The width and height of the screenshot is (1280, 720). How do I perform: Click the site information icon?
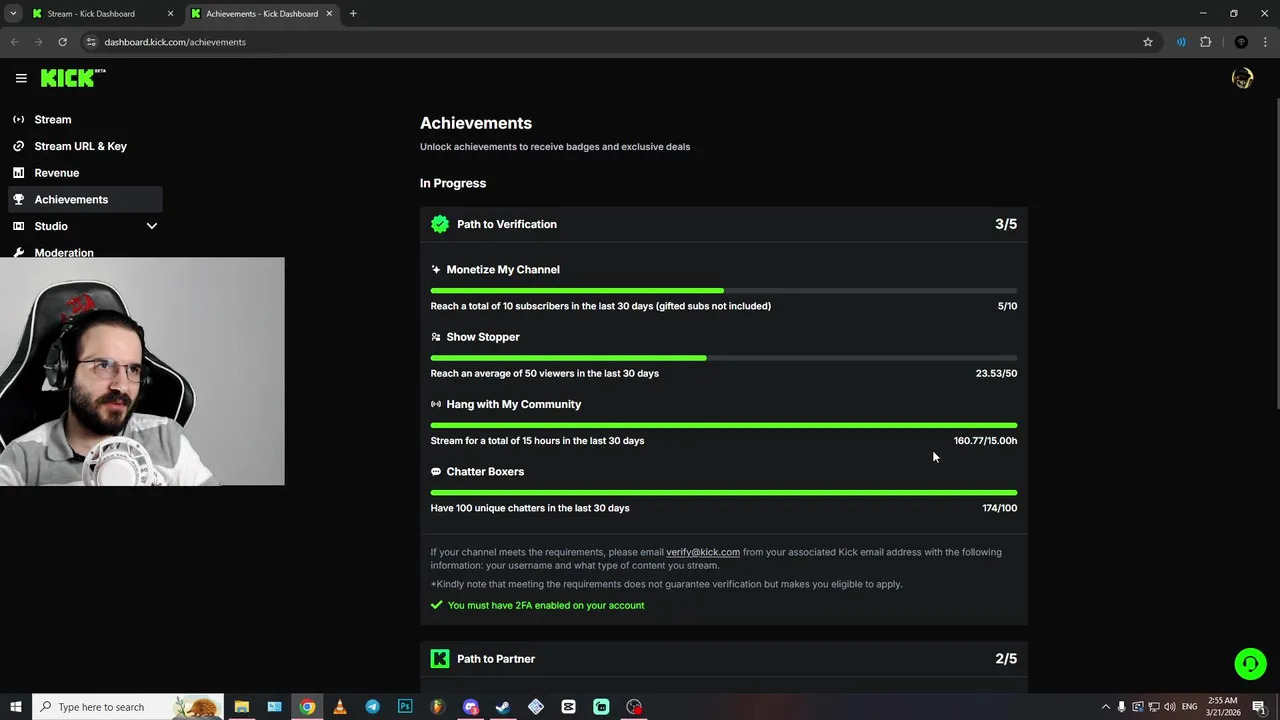[x=90, y=42]
